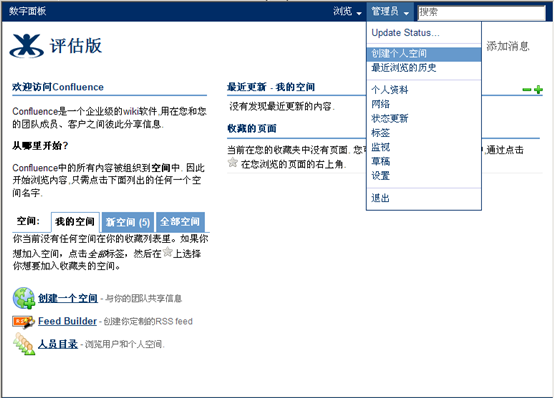Select 状态更新 menu entry
This screenshot has width=554, height=398.
tap(424, 118)
